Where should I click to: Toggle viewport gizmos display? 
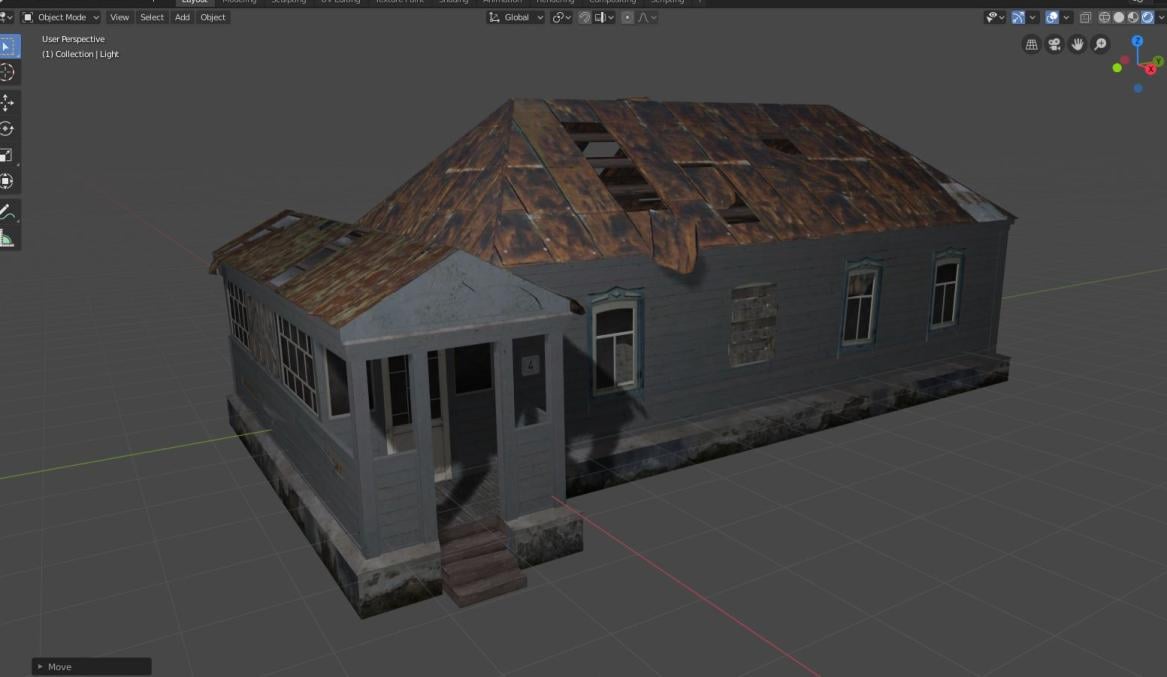click(x=1018, y=17)
